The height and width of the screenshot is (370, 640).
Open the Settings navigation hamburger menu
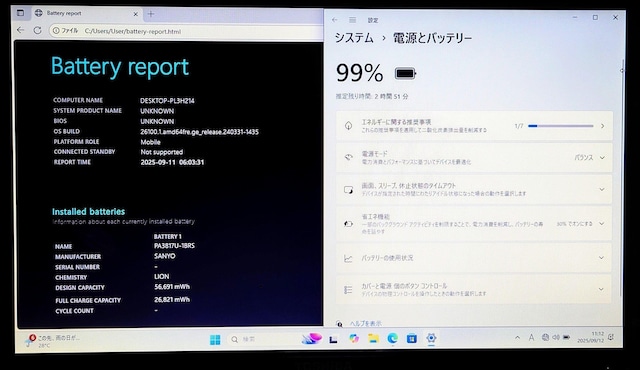click(352, 20)
